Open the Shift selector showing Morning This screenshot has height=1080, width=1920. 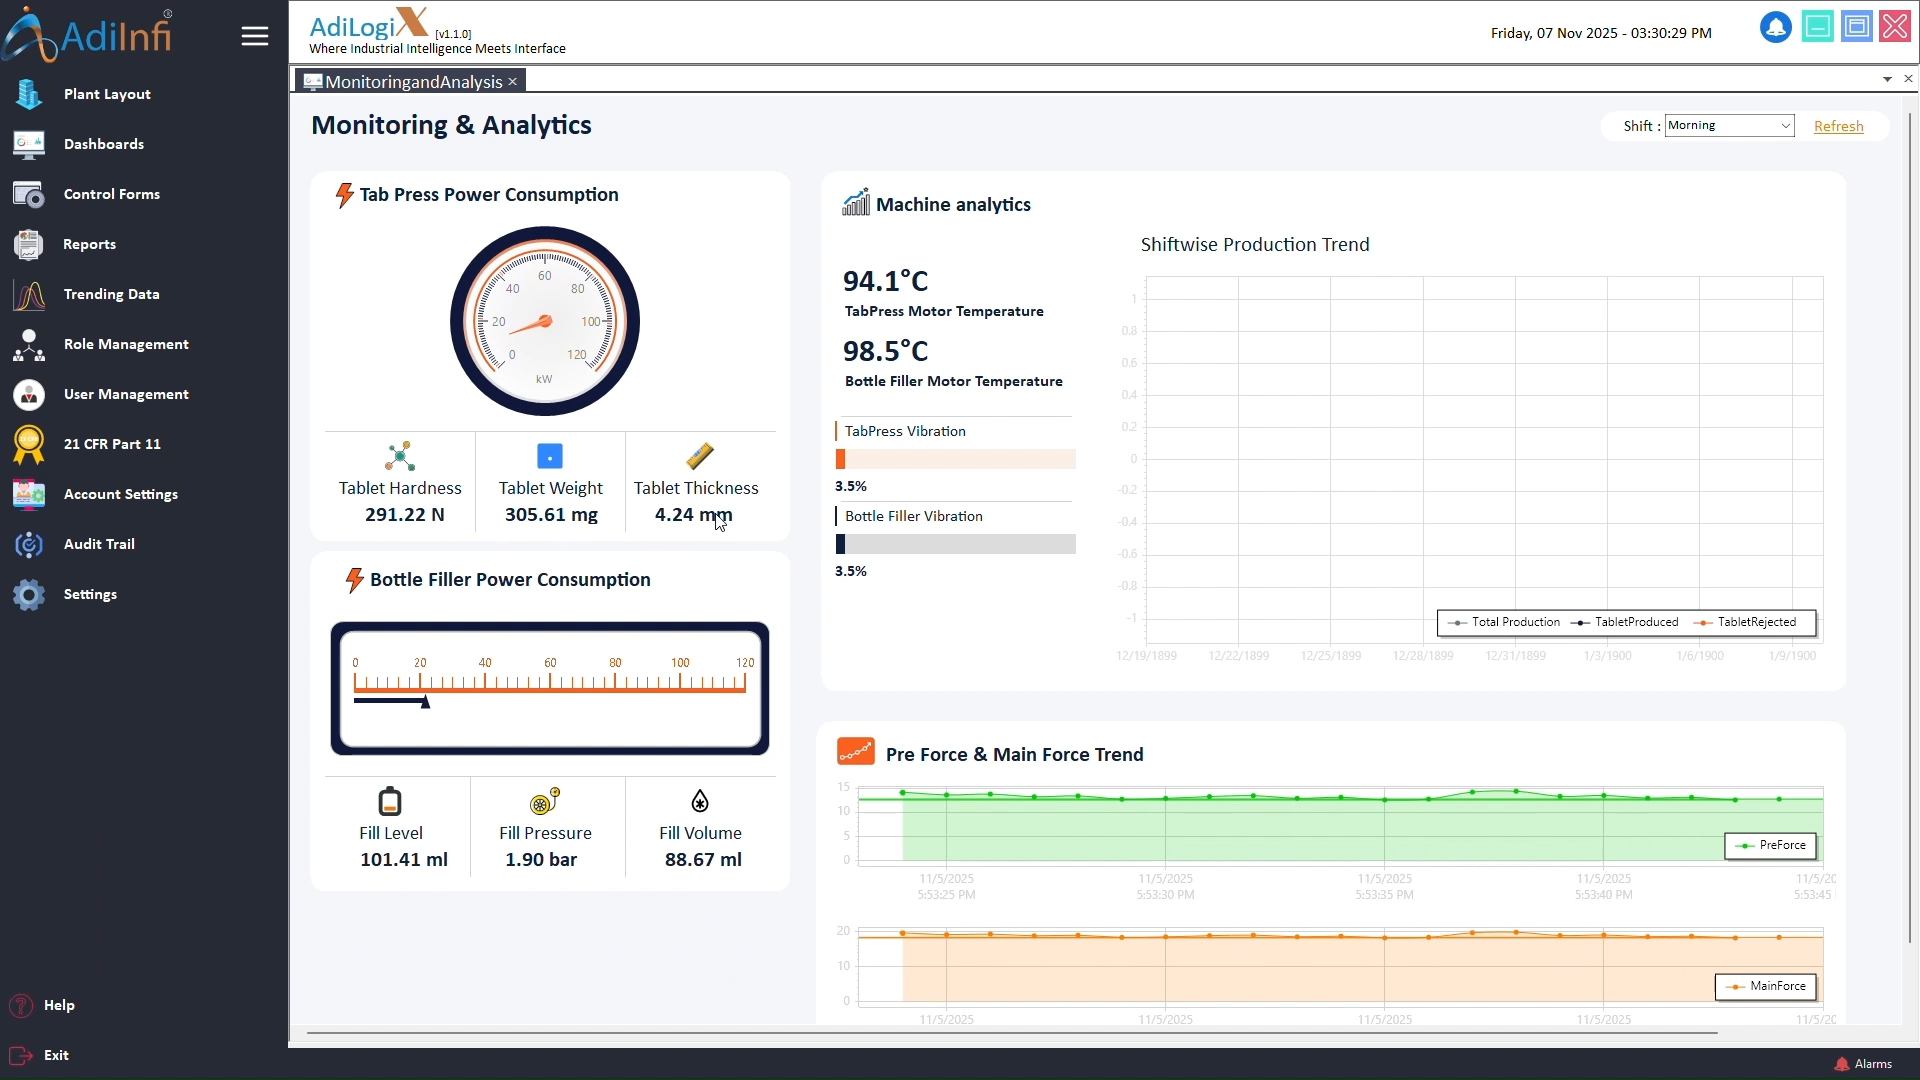pyautogui.click(x=1729, y=125)
